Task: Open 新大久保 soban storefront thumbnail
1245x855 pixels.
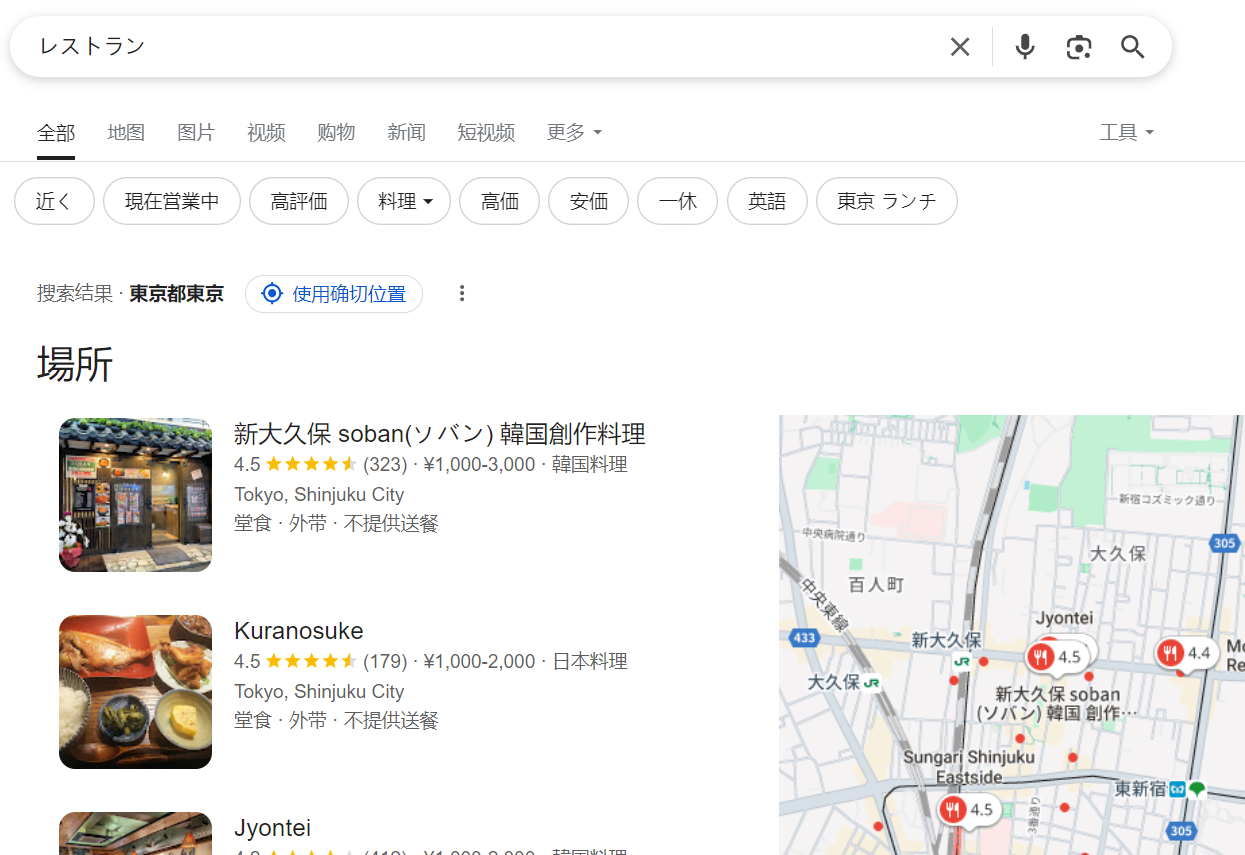Action: pos(135,495)
